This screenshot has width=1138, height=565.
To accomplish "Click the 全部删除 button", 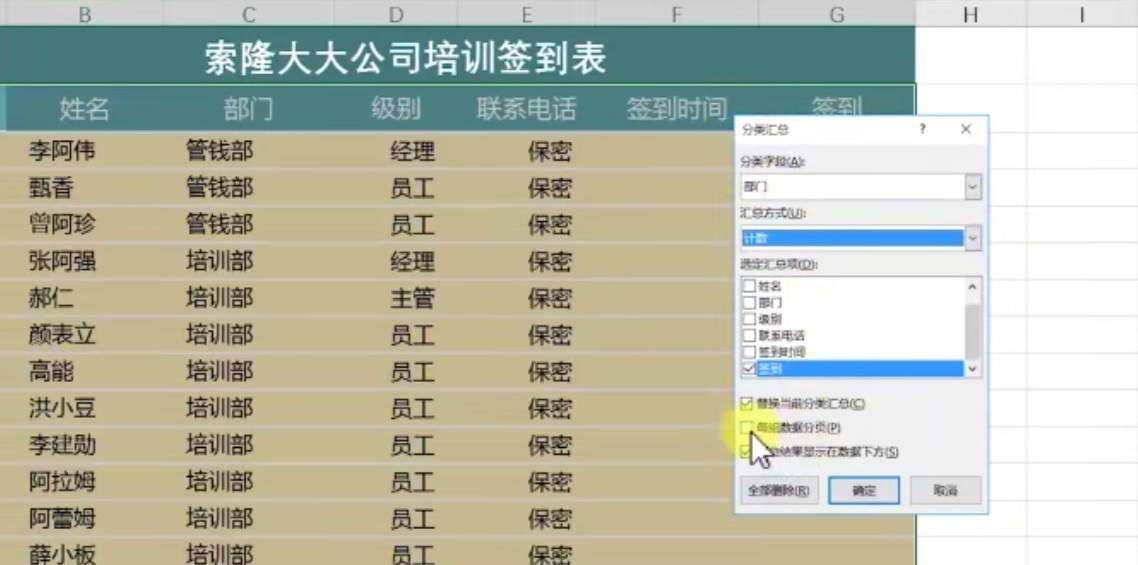I will (x=779, y=490).
